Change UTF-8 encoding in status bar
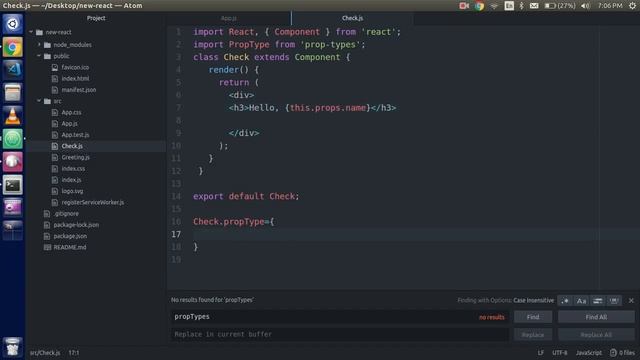Viewport: 640px width, 360px height. point(560,353)
